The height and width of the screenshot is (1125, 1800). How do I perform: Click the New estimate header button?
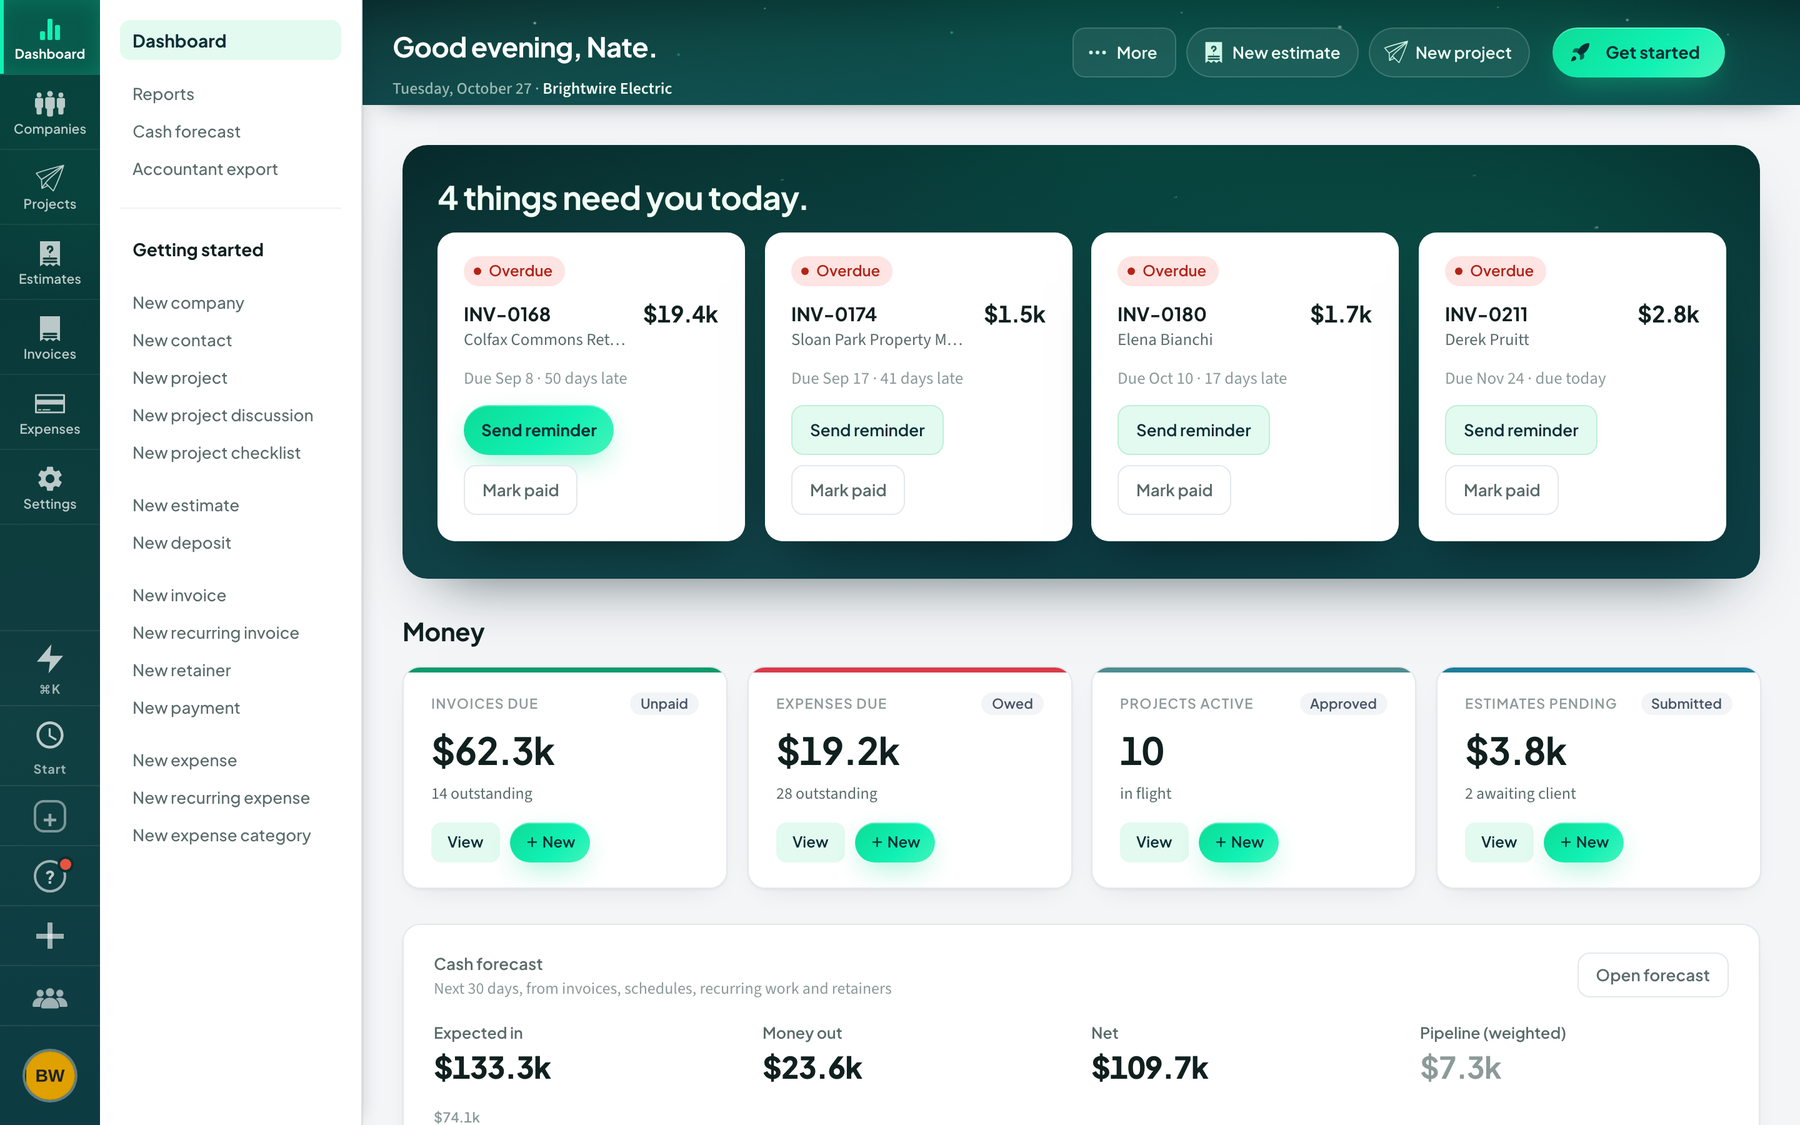point(1272,52)
